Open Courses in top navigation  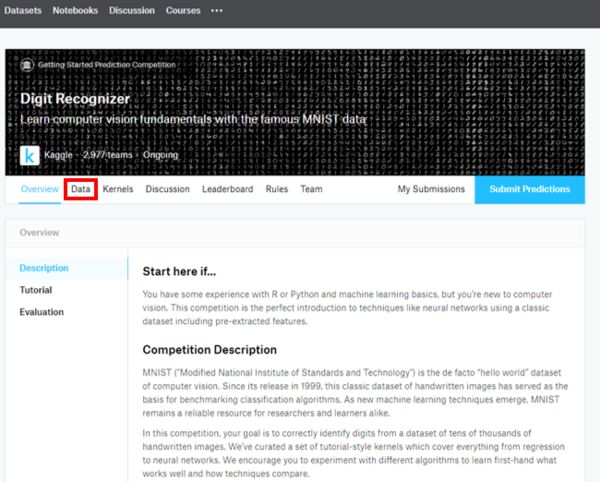[183, 10]
